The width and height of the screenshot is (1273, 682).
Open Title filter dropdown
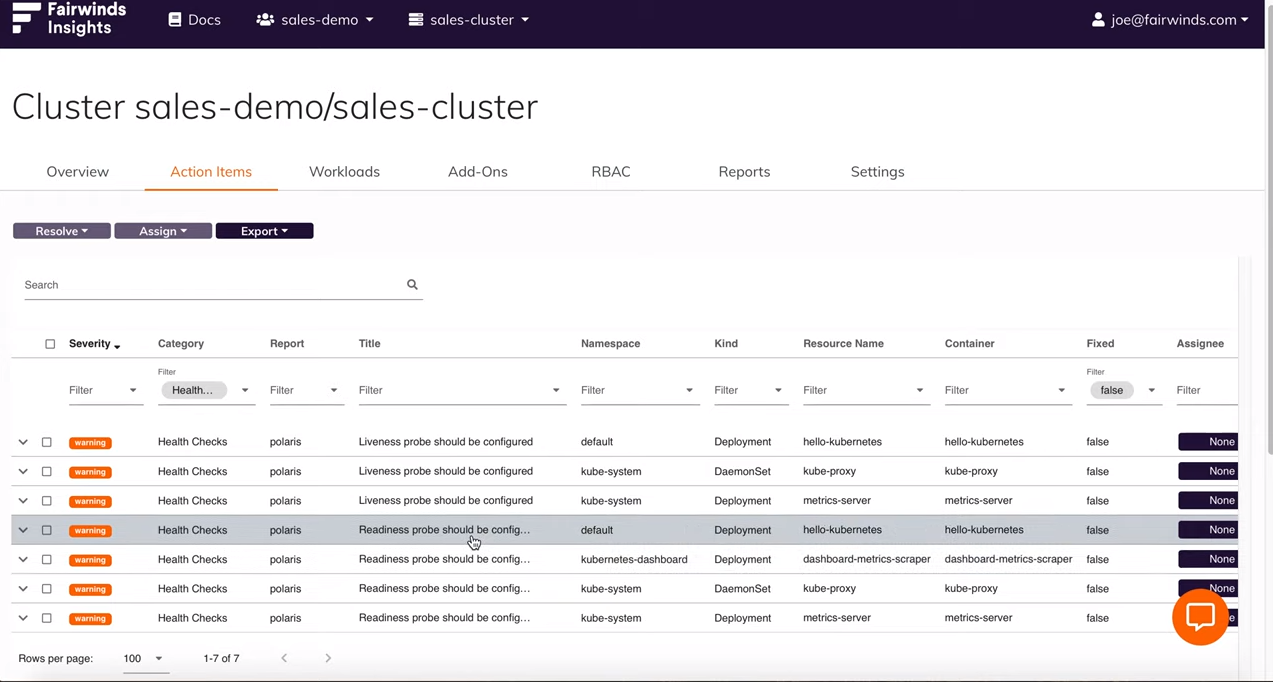click(x=462, y=390)
